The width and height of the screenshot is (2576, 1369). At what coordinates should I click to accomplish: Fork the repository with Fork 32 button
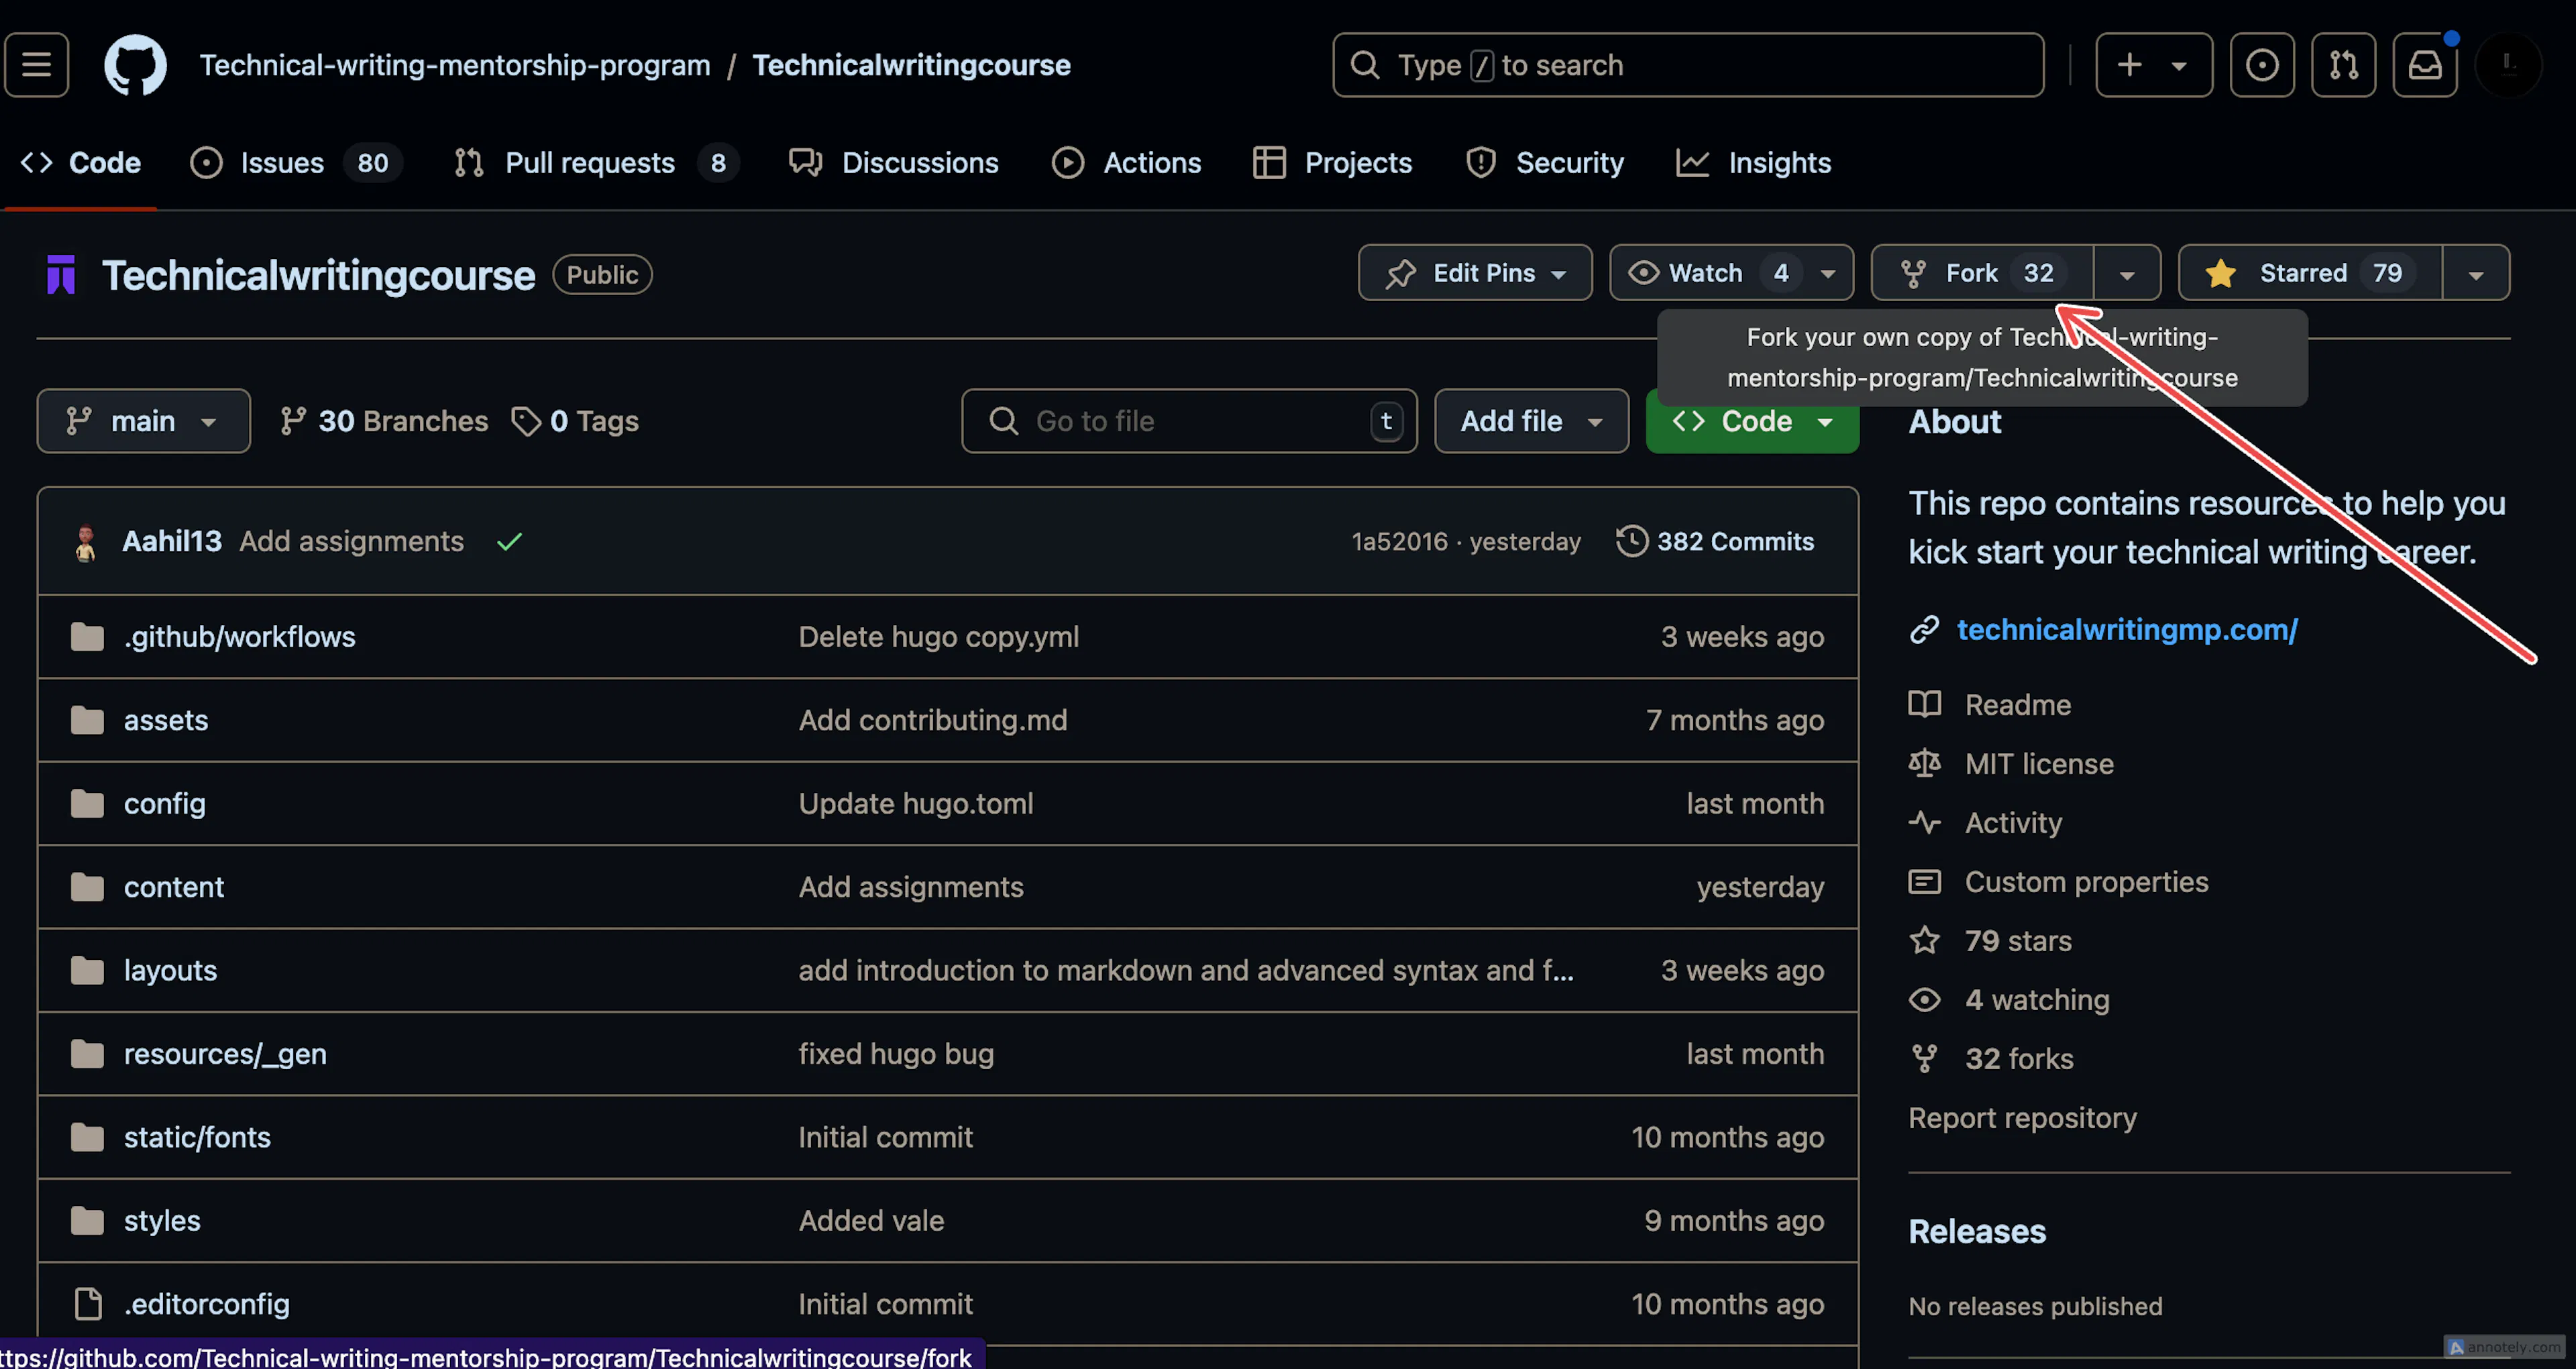[1983, 273]
